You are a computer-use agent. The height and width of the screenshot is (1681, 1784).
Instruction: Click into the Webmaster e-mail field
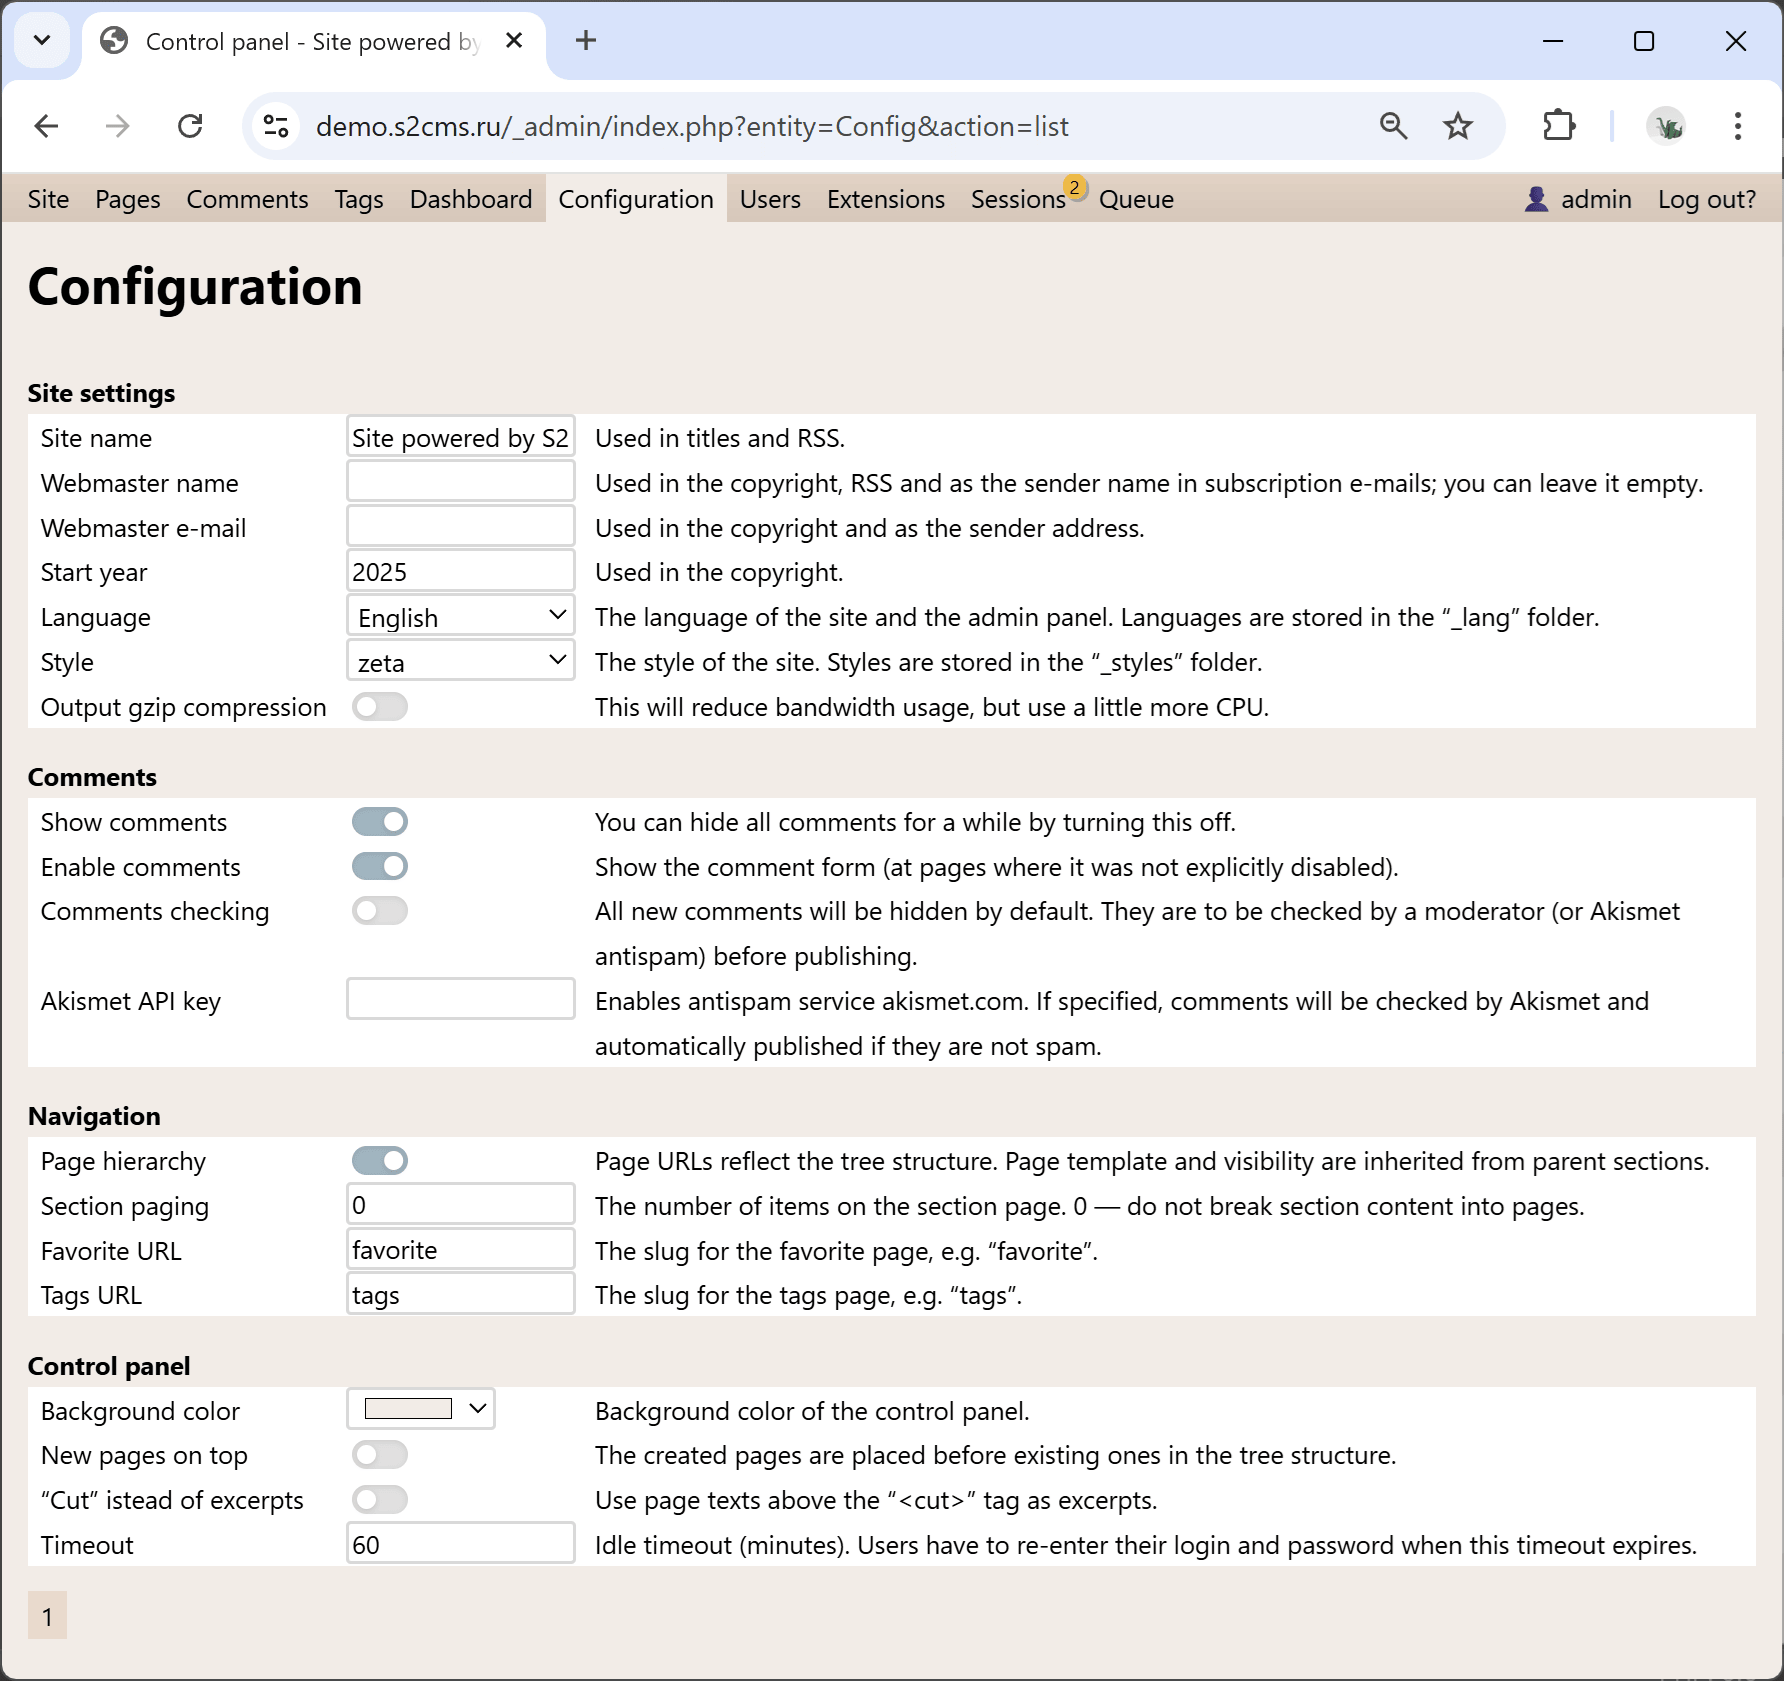coord(461,526)
